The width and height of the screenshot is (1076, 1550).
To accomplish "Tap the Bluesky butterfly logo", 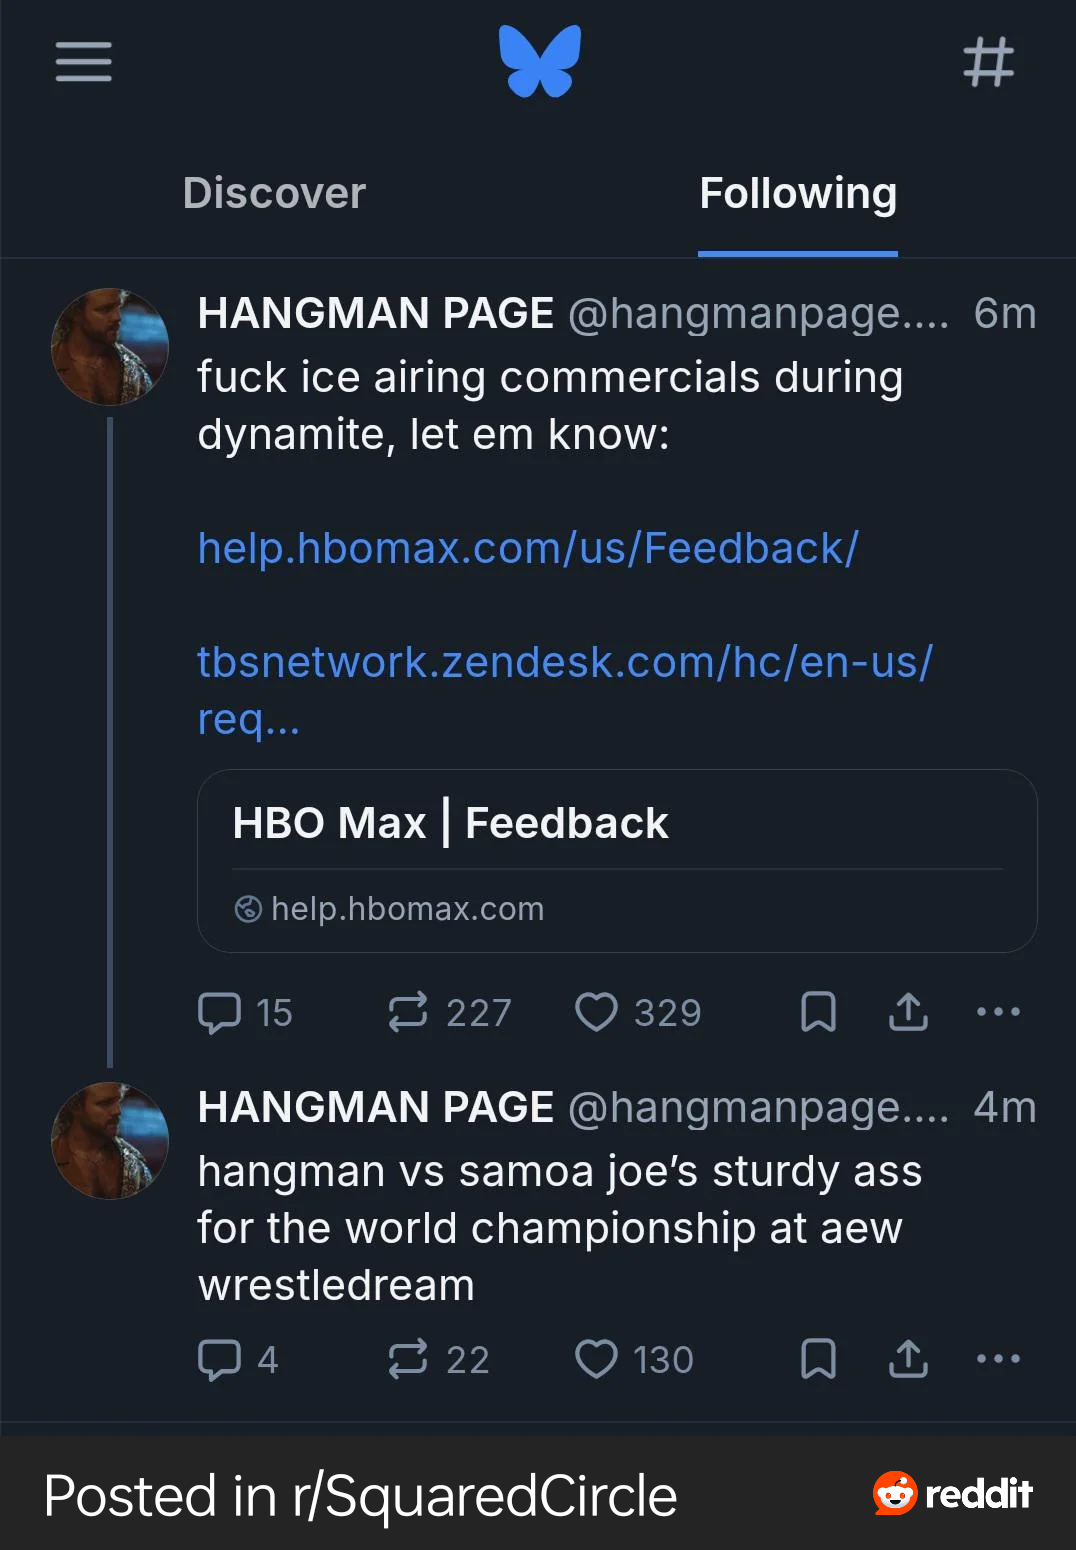I will (540, 61).
